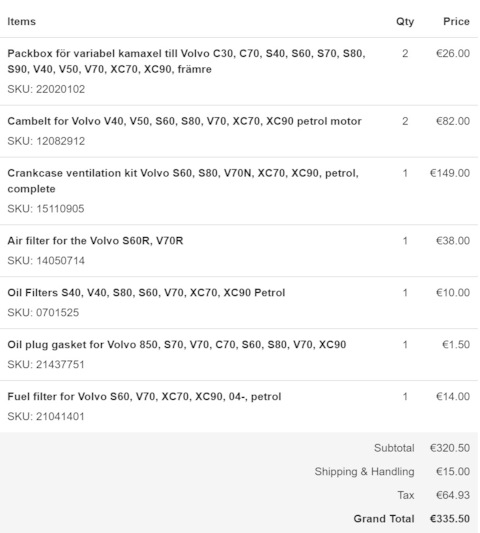Click the SKU 22020102 text
The image size is (480, 533).
point(46,89)
